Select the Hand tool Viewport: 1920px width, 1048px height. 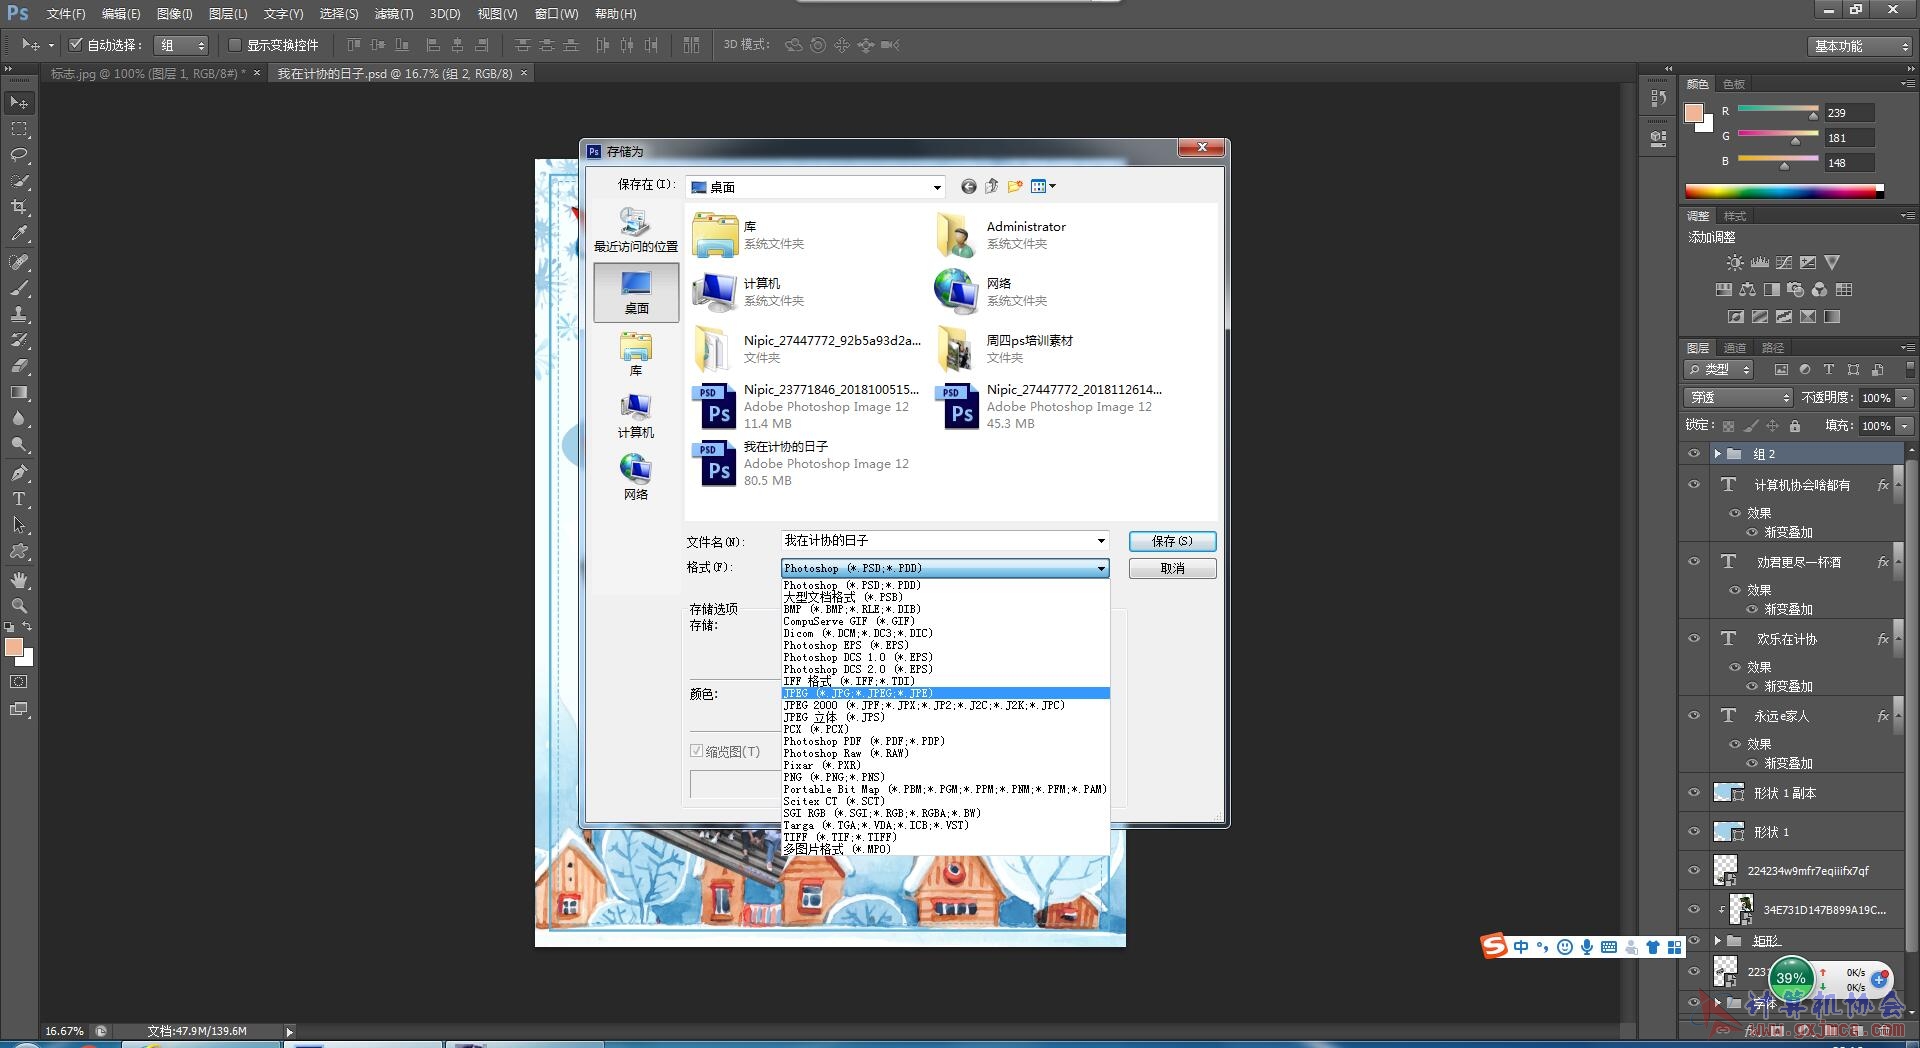(19, 580)
